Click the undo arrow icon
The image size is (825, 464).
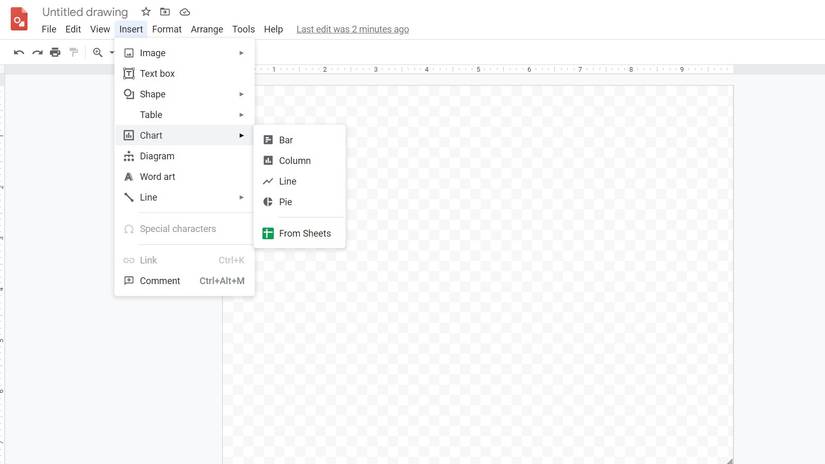coord(19,52)
